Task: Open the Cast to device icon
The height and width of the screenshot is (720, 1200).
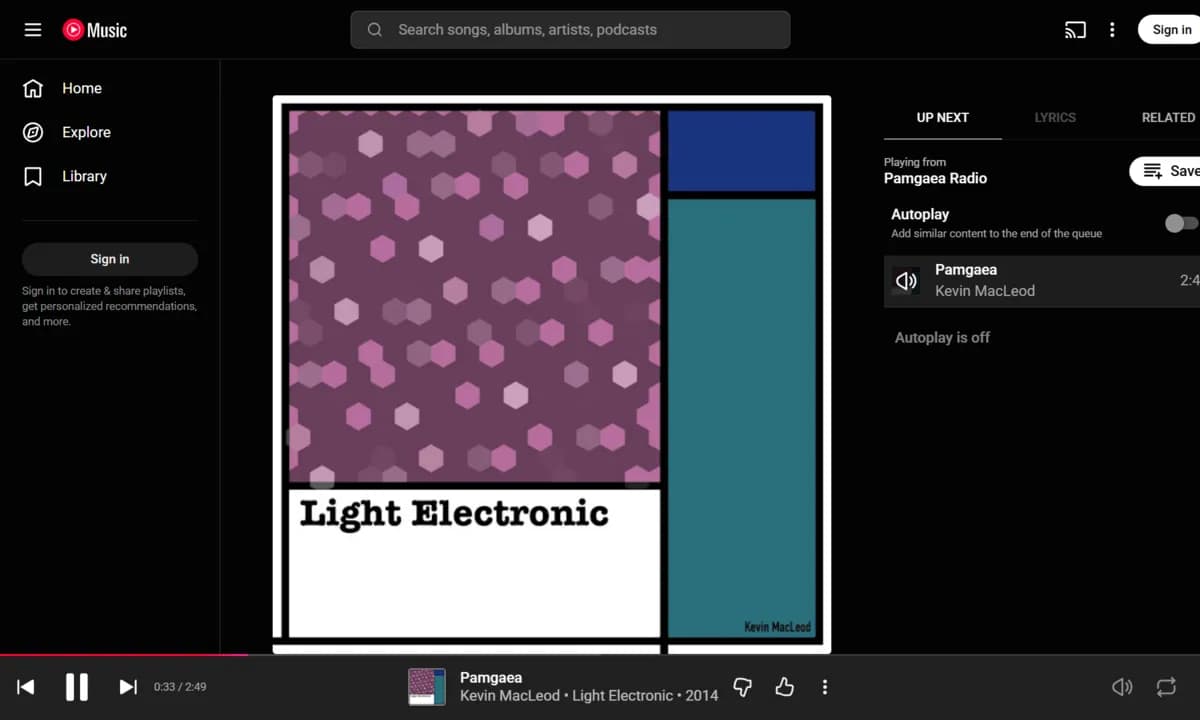Action: pos(1075,30)
